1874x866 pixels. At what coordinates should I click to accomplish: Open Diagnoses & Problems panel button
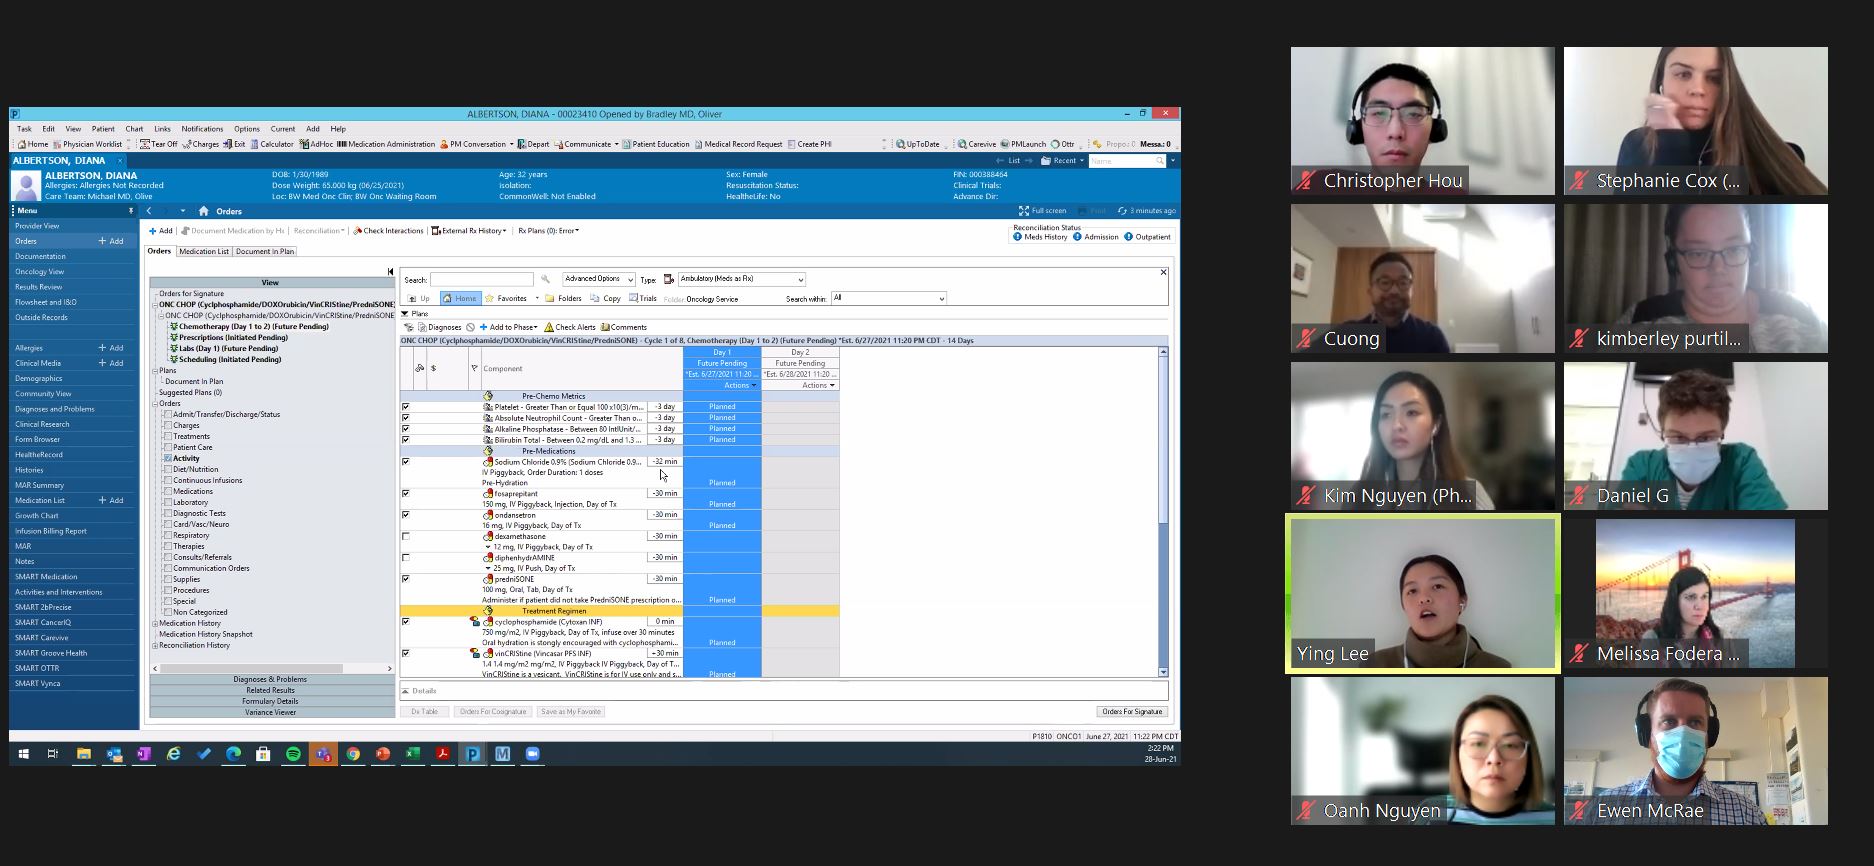pos(271,679)
